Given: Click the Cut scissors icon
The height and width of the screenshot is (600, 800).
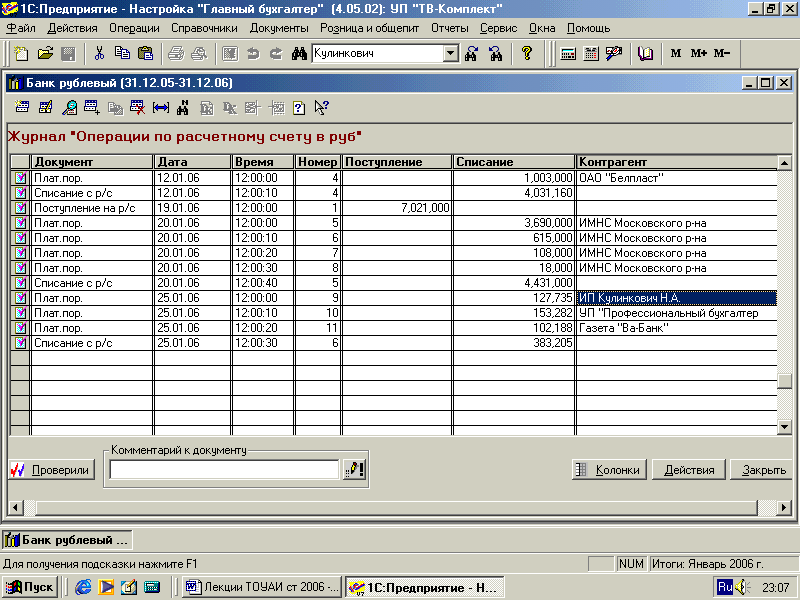Looking at the screenshot, I should coord(99,53).
